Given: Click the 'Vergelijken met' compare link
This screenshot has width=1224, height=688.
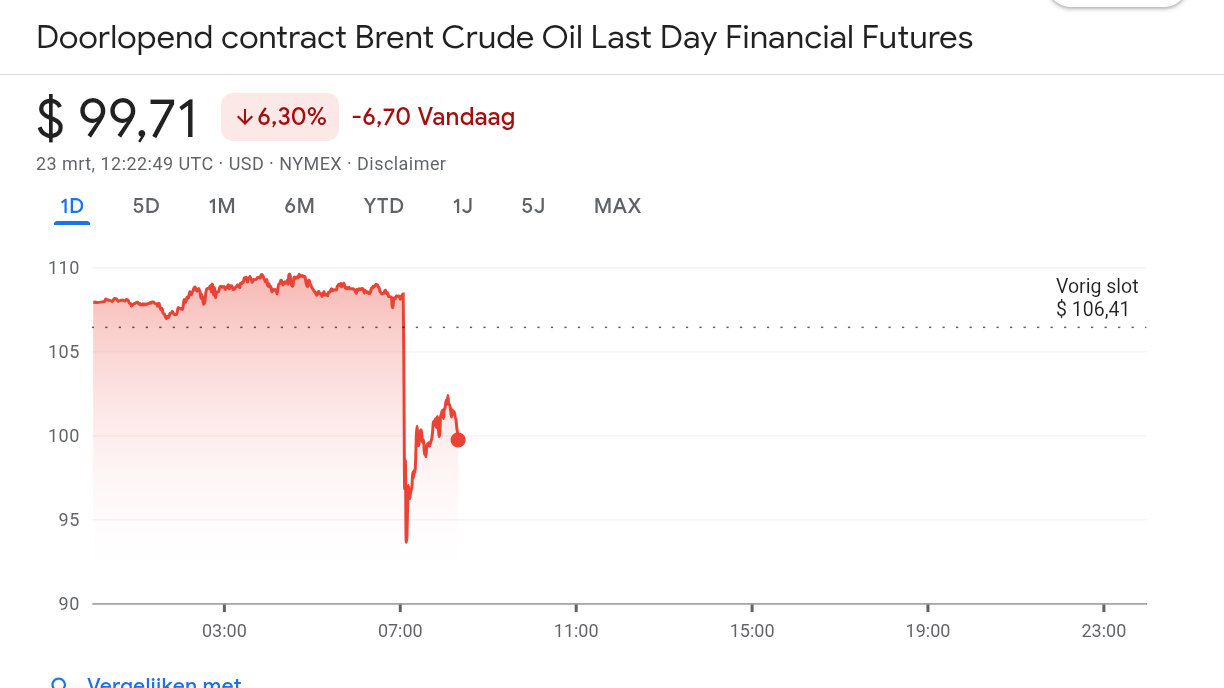Looking at the screenshot, I should pyautogui.click(x=164, y=684).
